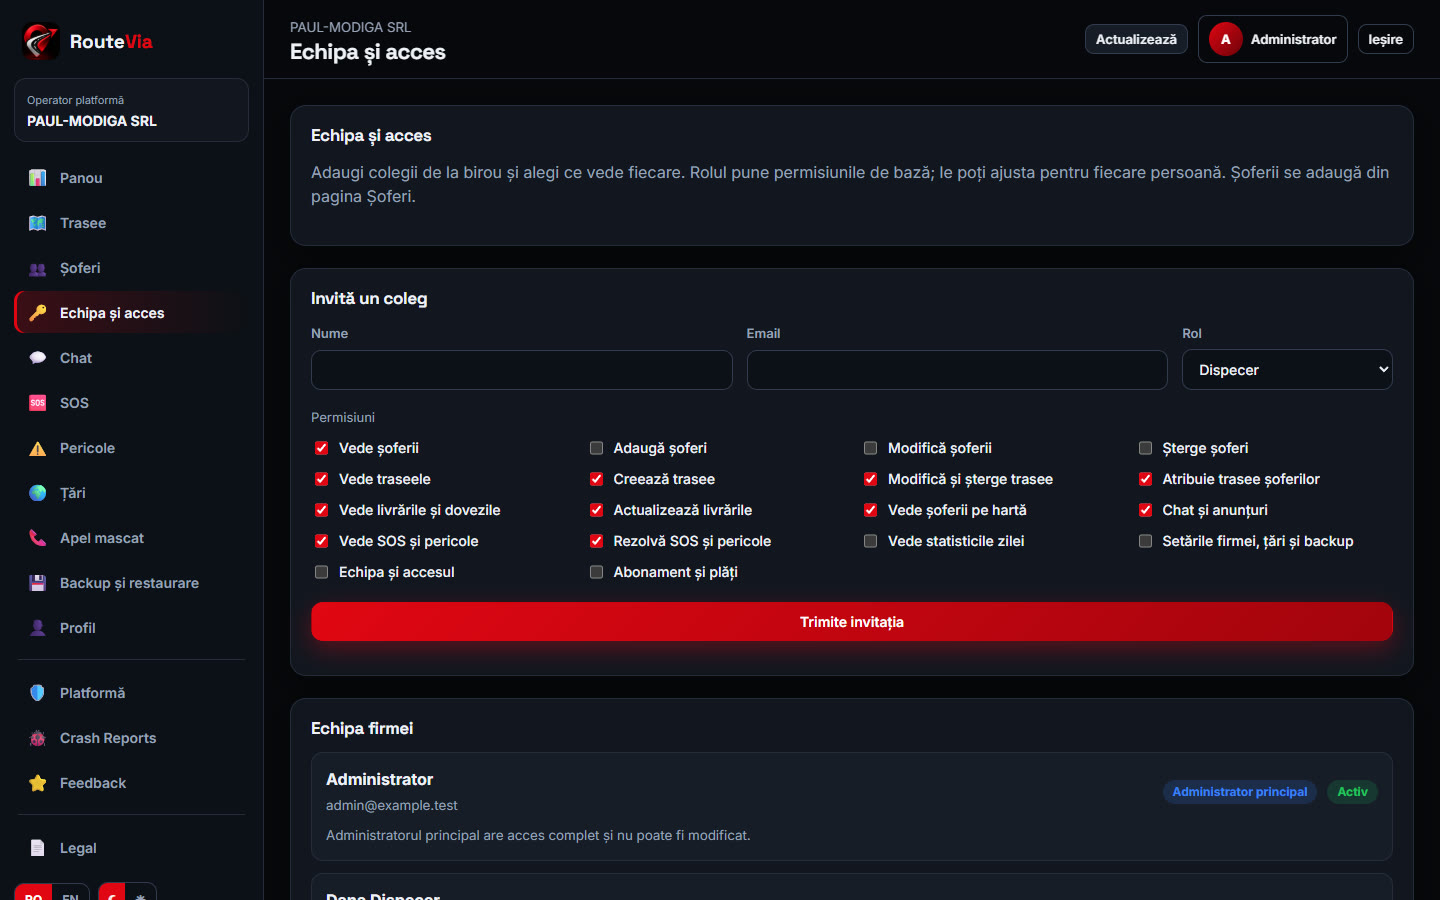This screenshot has height=900, width=1440.
Task: Open Trasee via its map icon
Action: 38,223
